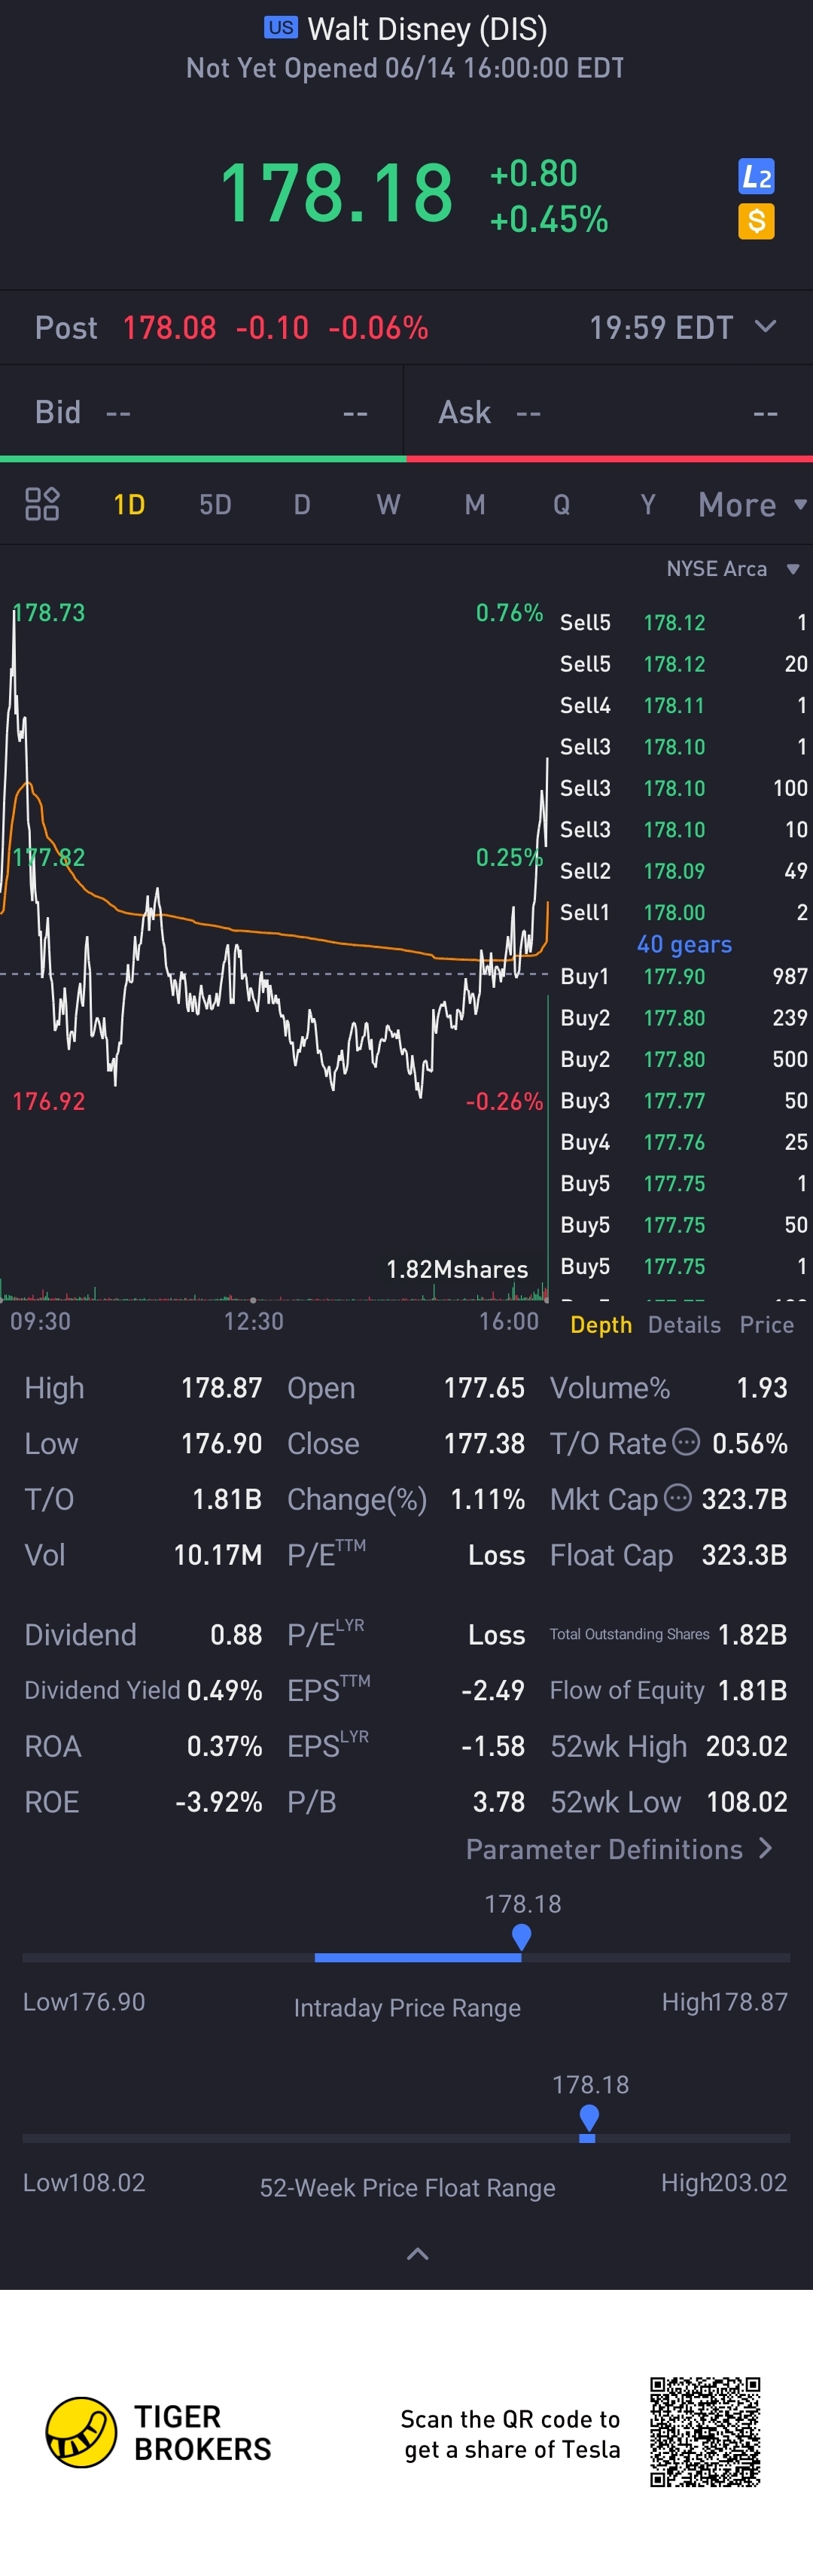Tap the Ask quote panel
813x2576 pixels.
pos(608,412)
